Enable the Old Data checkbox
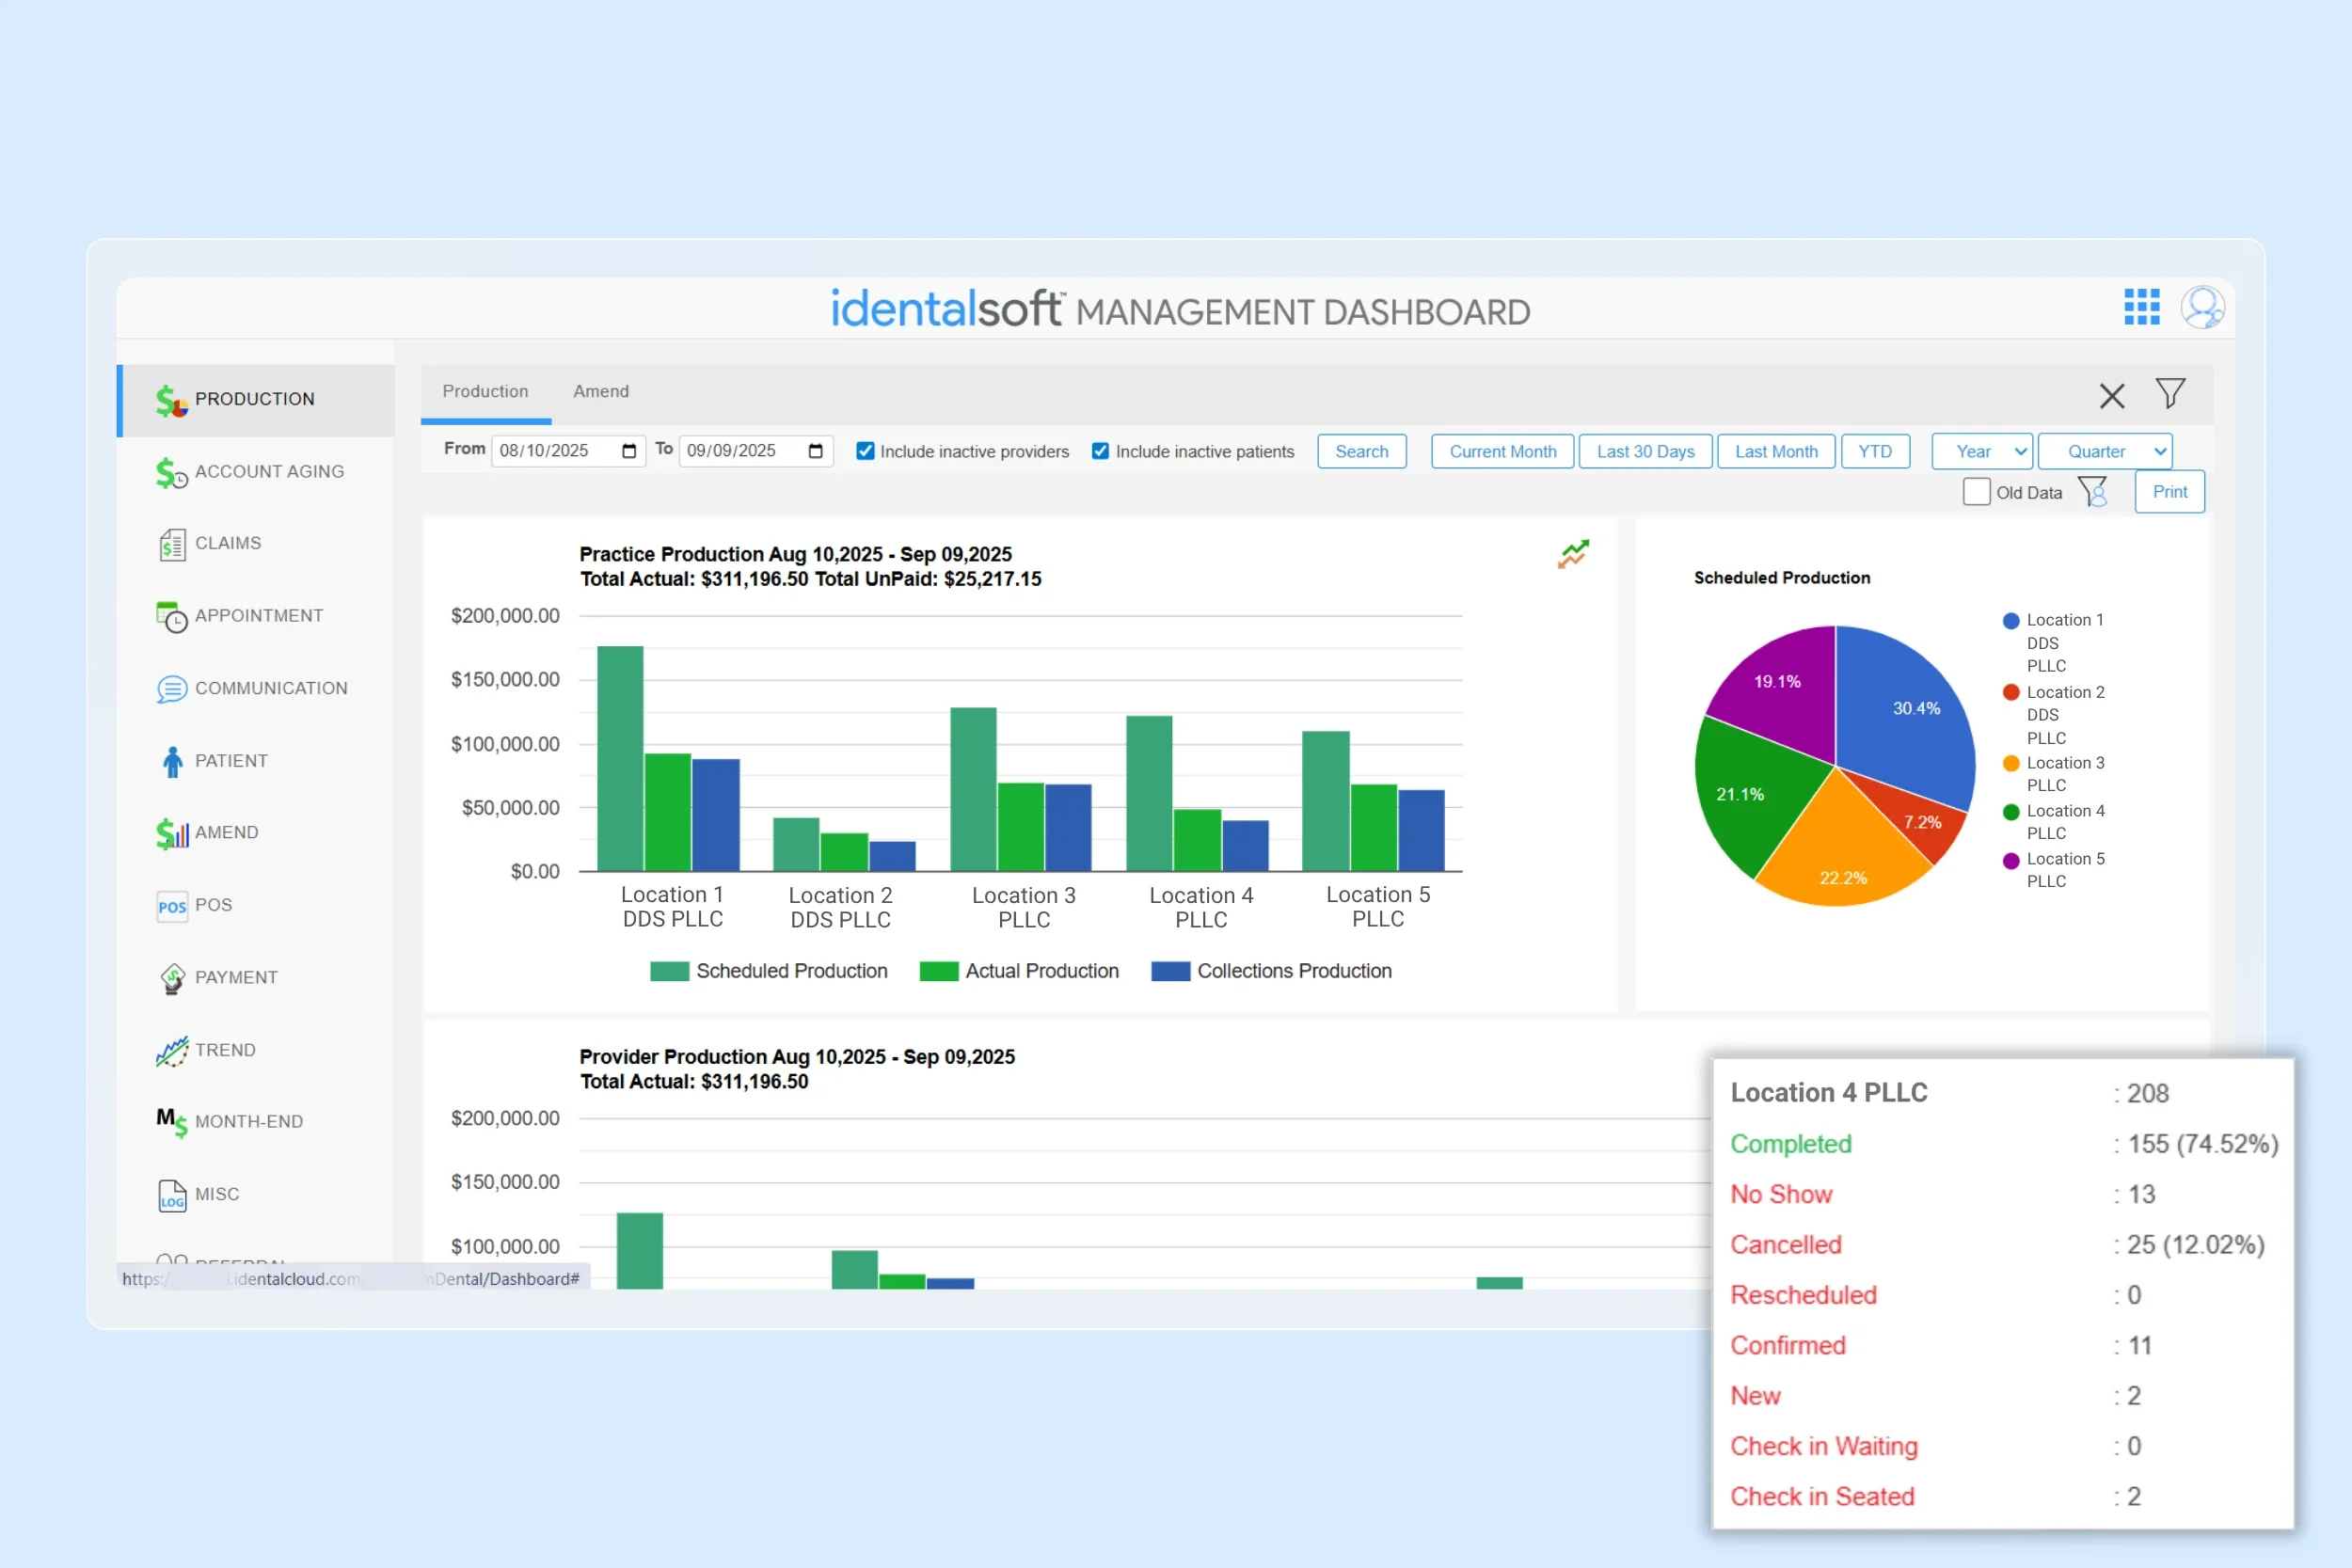The height and width of the screenshot is (1568, 2352). coord(1976,492)
